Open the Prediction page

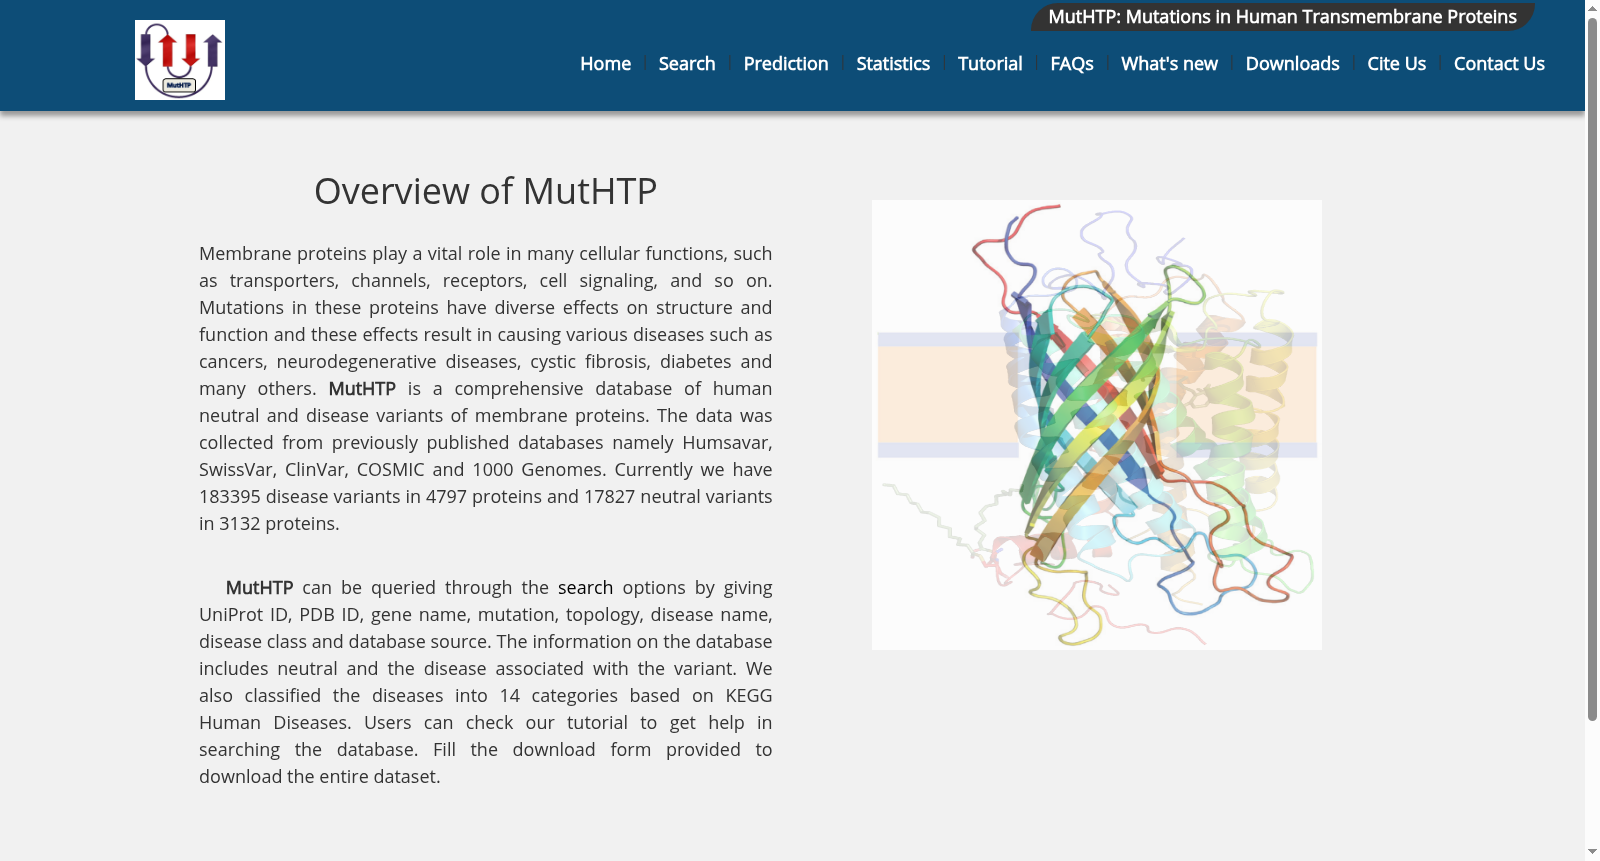pyautogui.click(x=786, y=64)
